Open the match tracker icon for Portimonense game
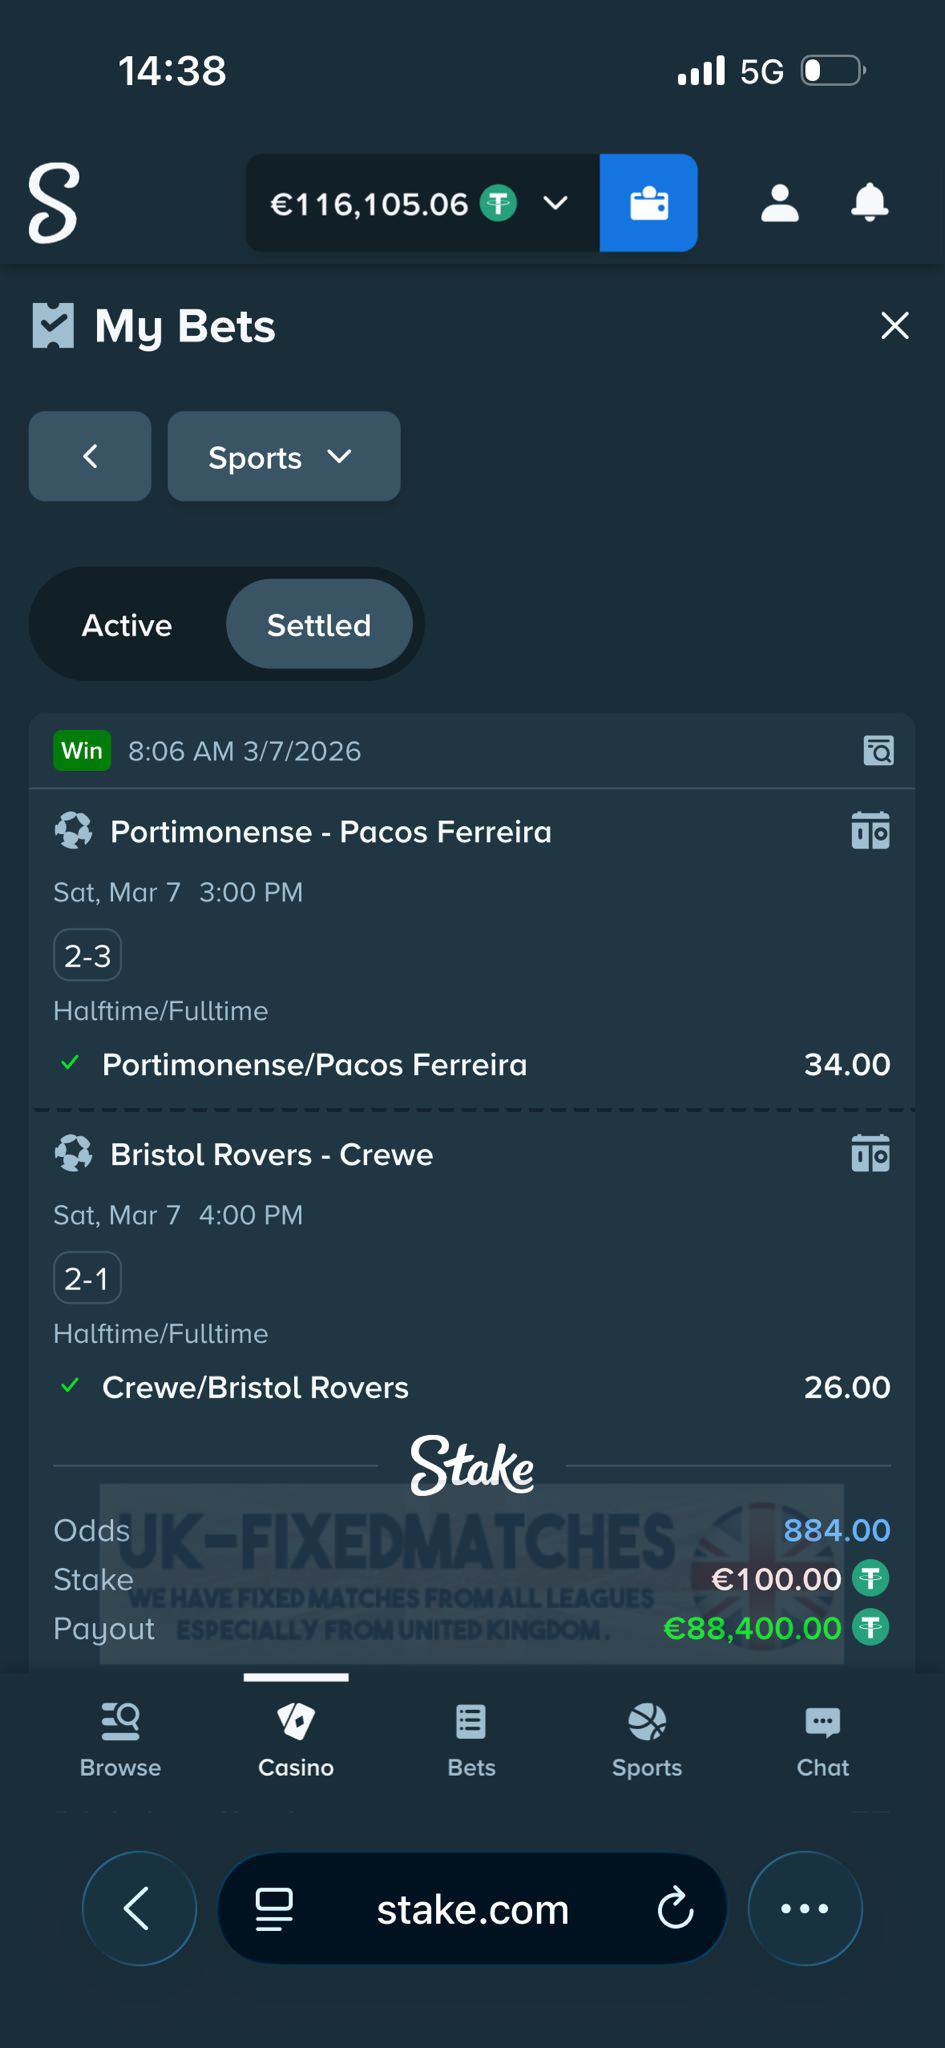 (869, 830)
